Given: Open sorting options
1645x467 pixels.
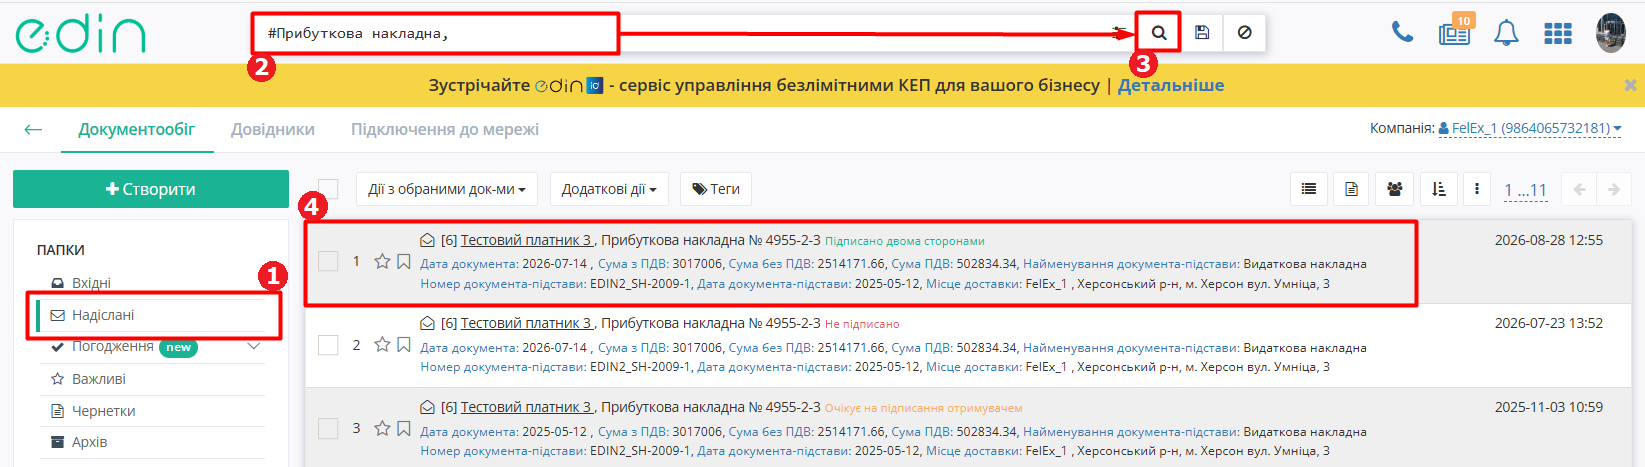Looking at the screenshot, I should pyautogui.click(x=1438, y=189).
